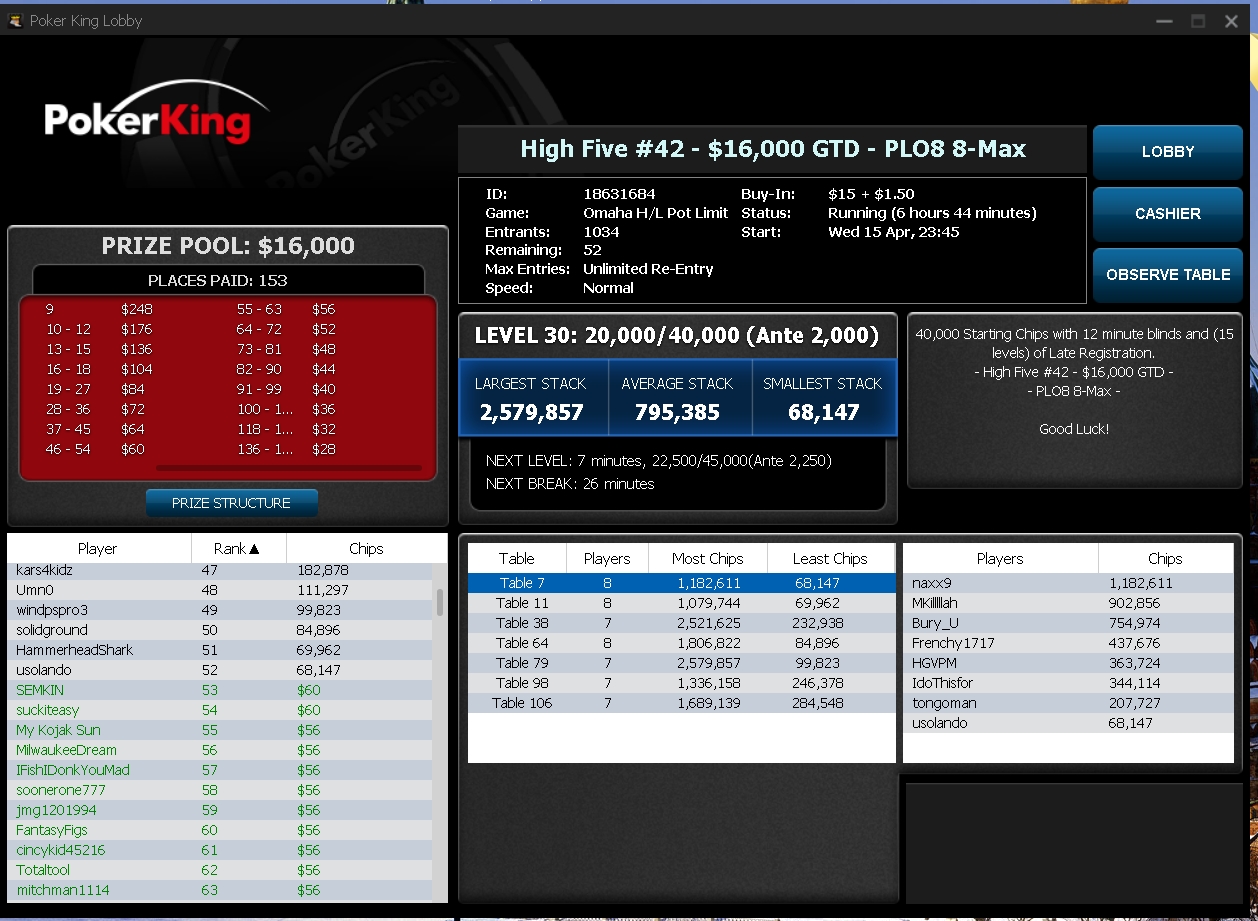Select eliminated player suckiteasy row
Viewport: 1258px width, 921px height.
(220, 710)
